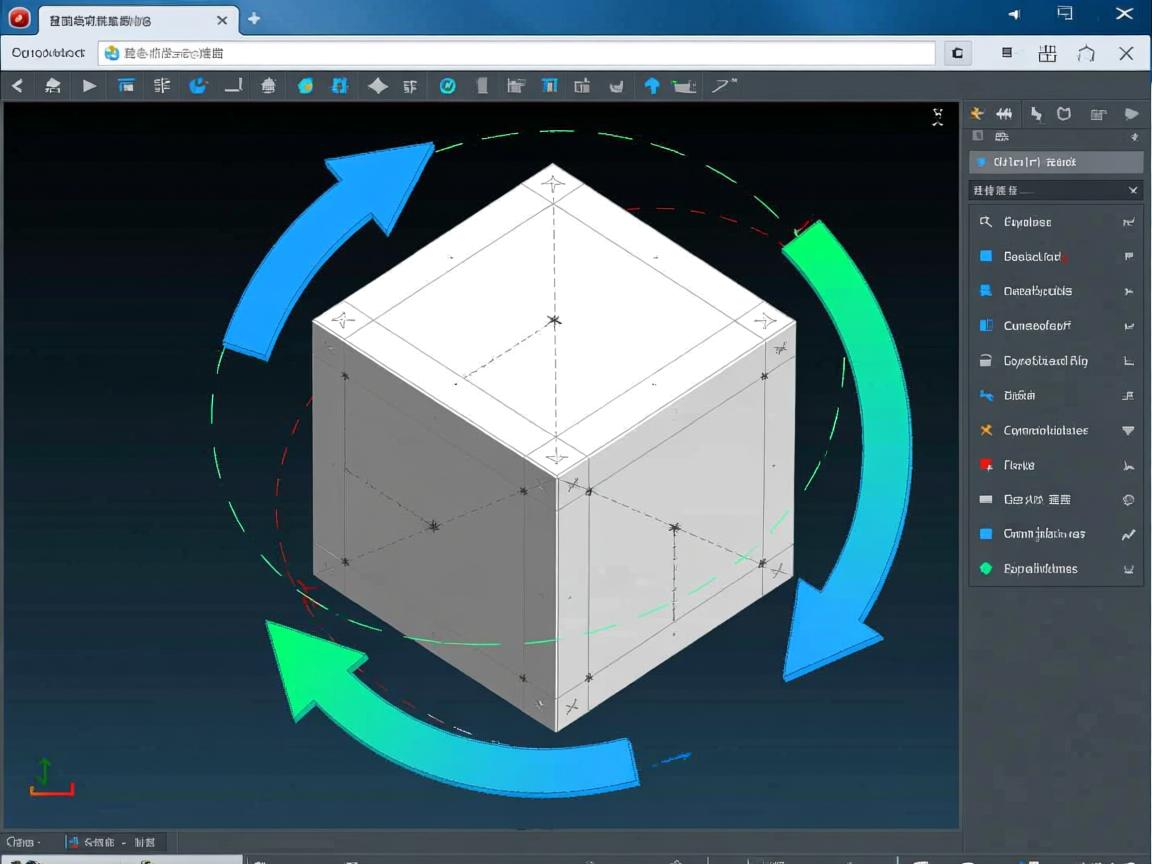Click the green hexagon icon in the panel list
Viewport: 1152px width, 864px height.
985,568
